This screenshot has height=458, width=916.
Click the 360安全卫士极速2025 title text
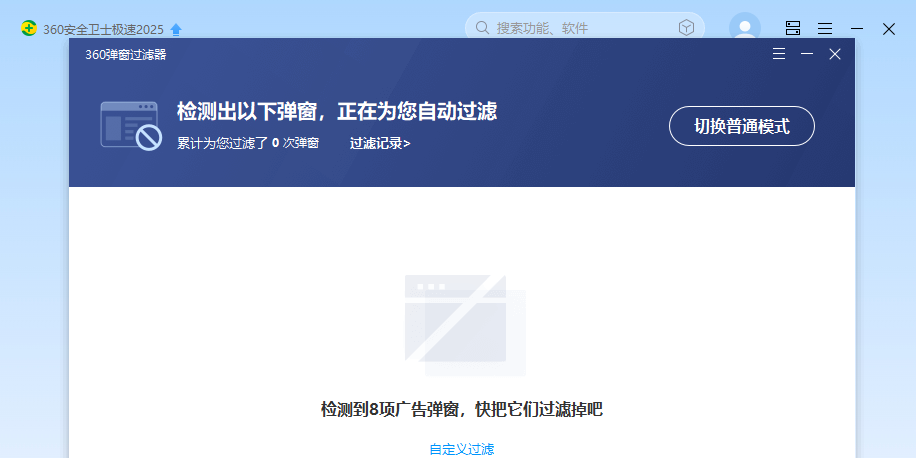[103, 29]
